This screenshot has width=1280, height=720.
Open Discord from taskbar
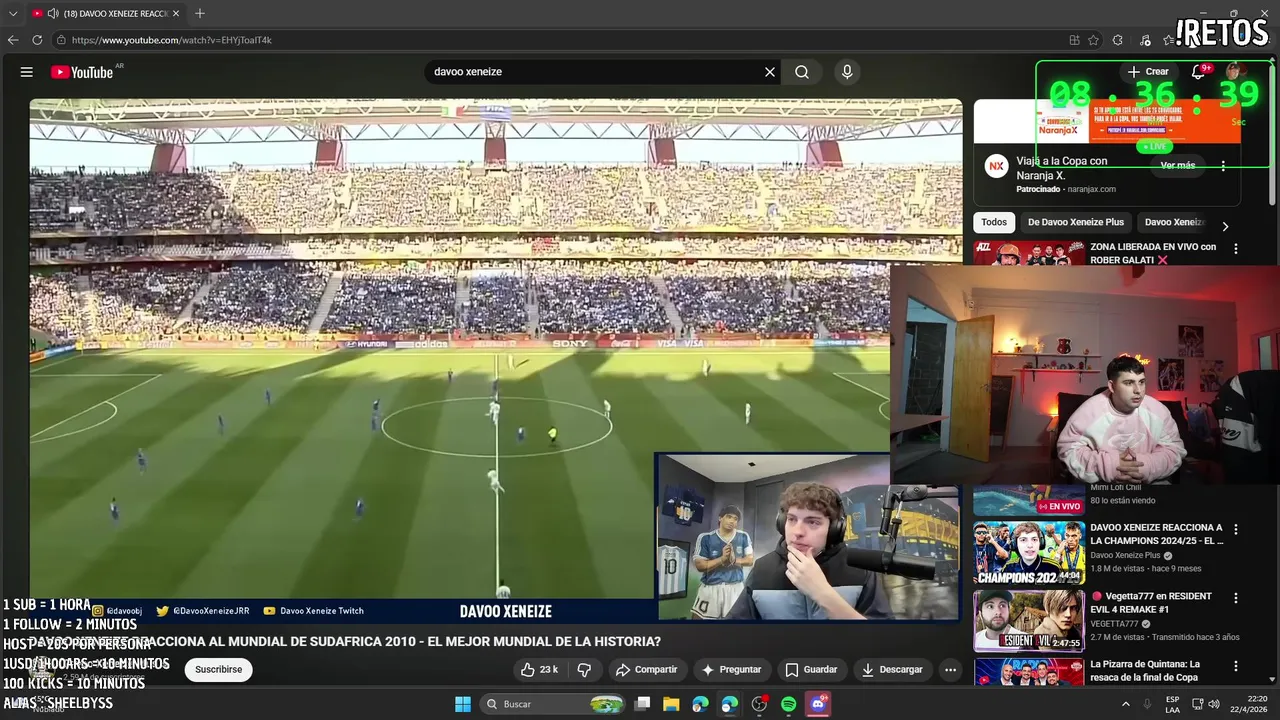pyautogui.click(x=818, y=704)
